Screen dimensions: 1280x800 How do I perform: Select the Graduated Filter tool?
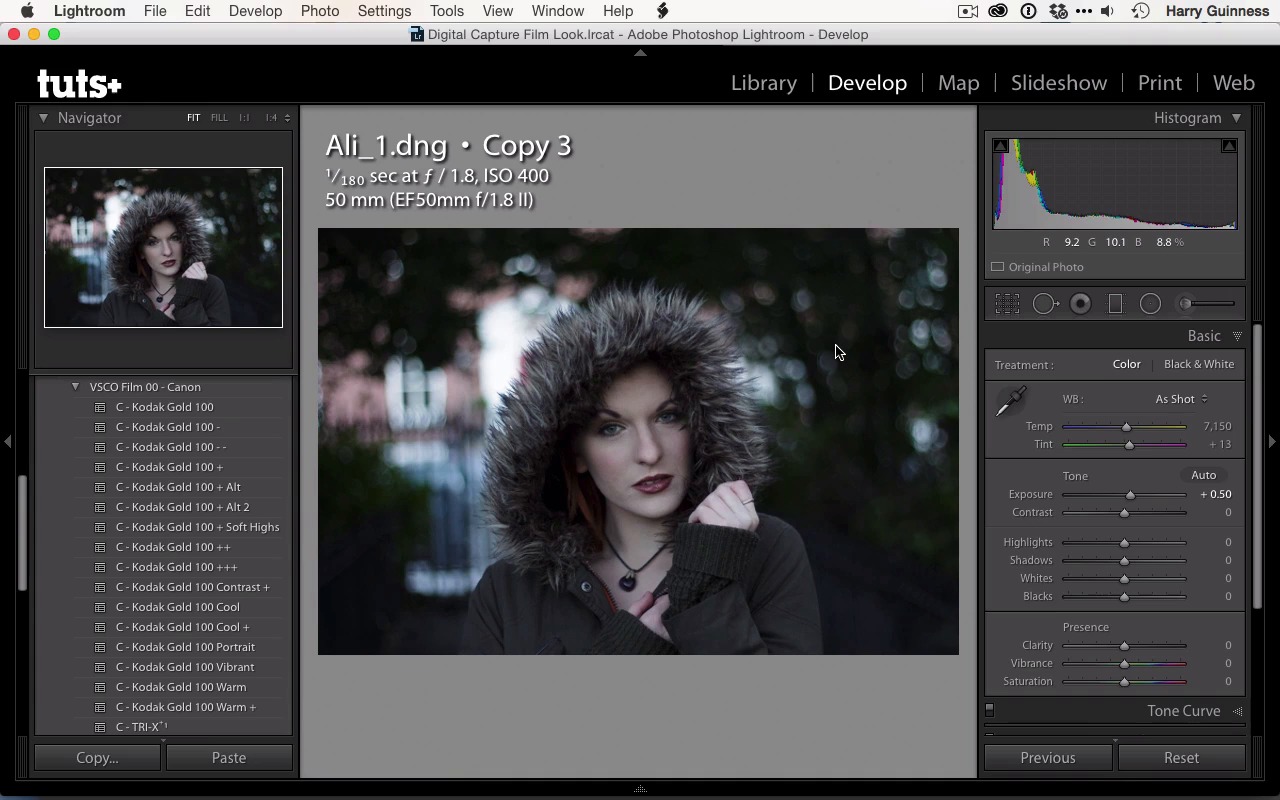coord(1115,304)
